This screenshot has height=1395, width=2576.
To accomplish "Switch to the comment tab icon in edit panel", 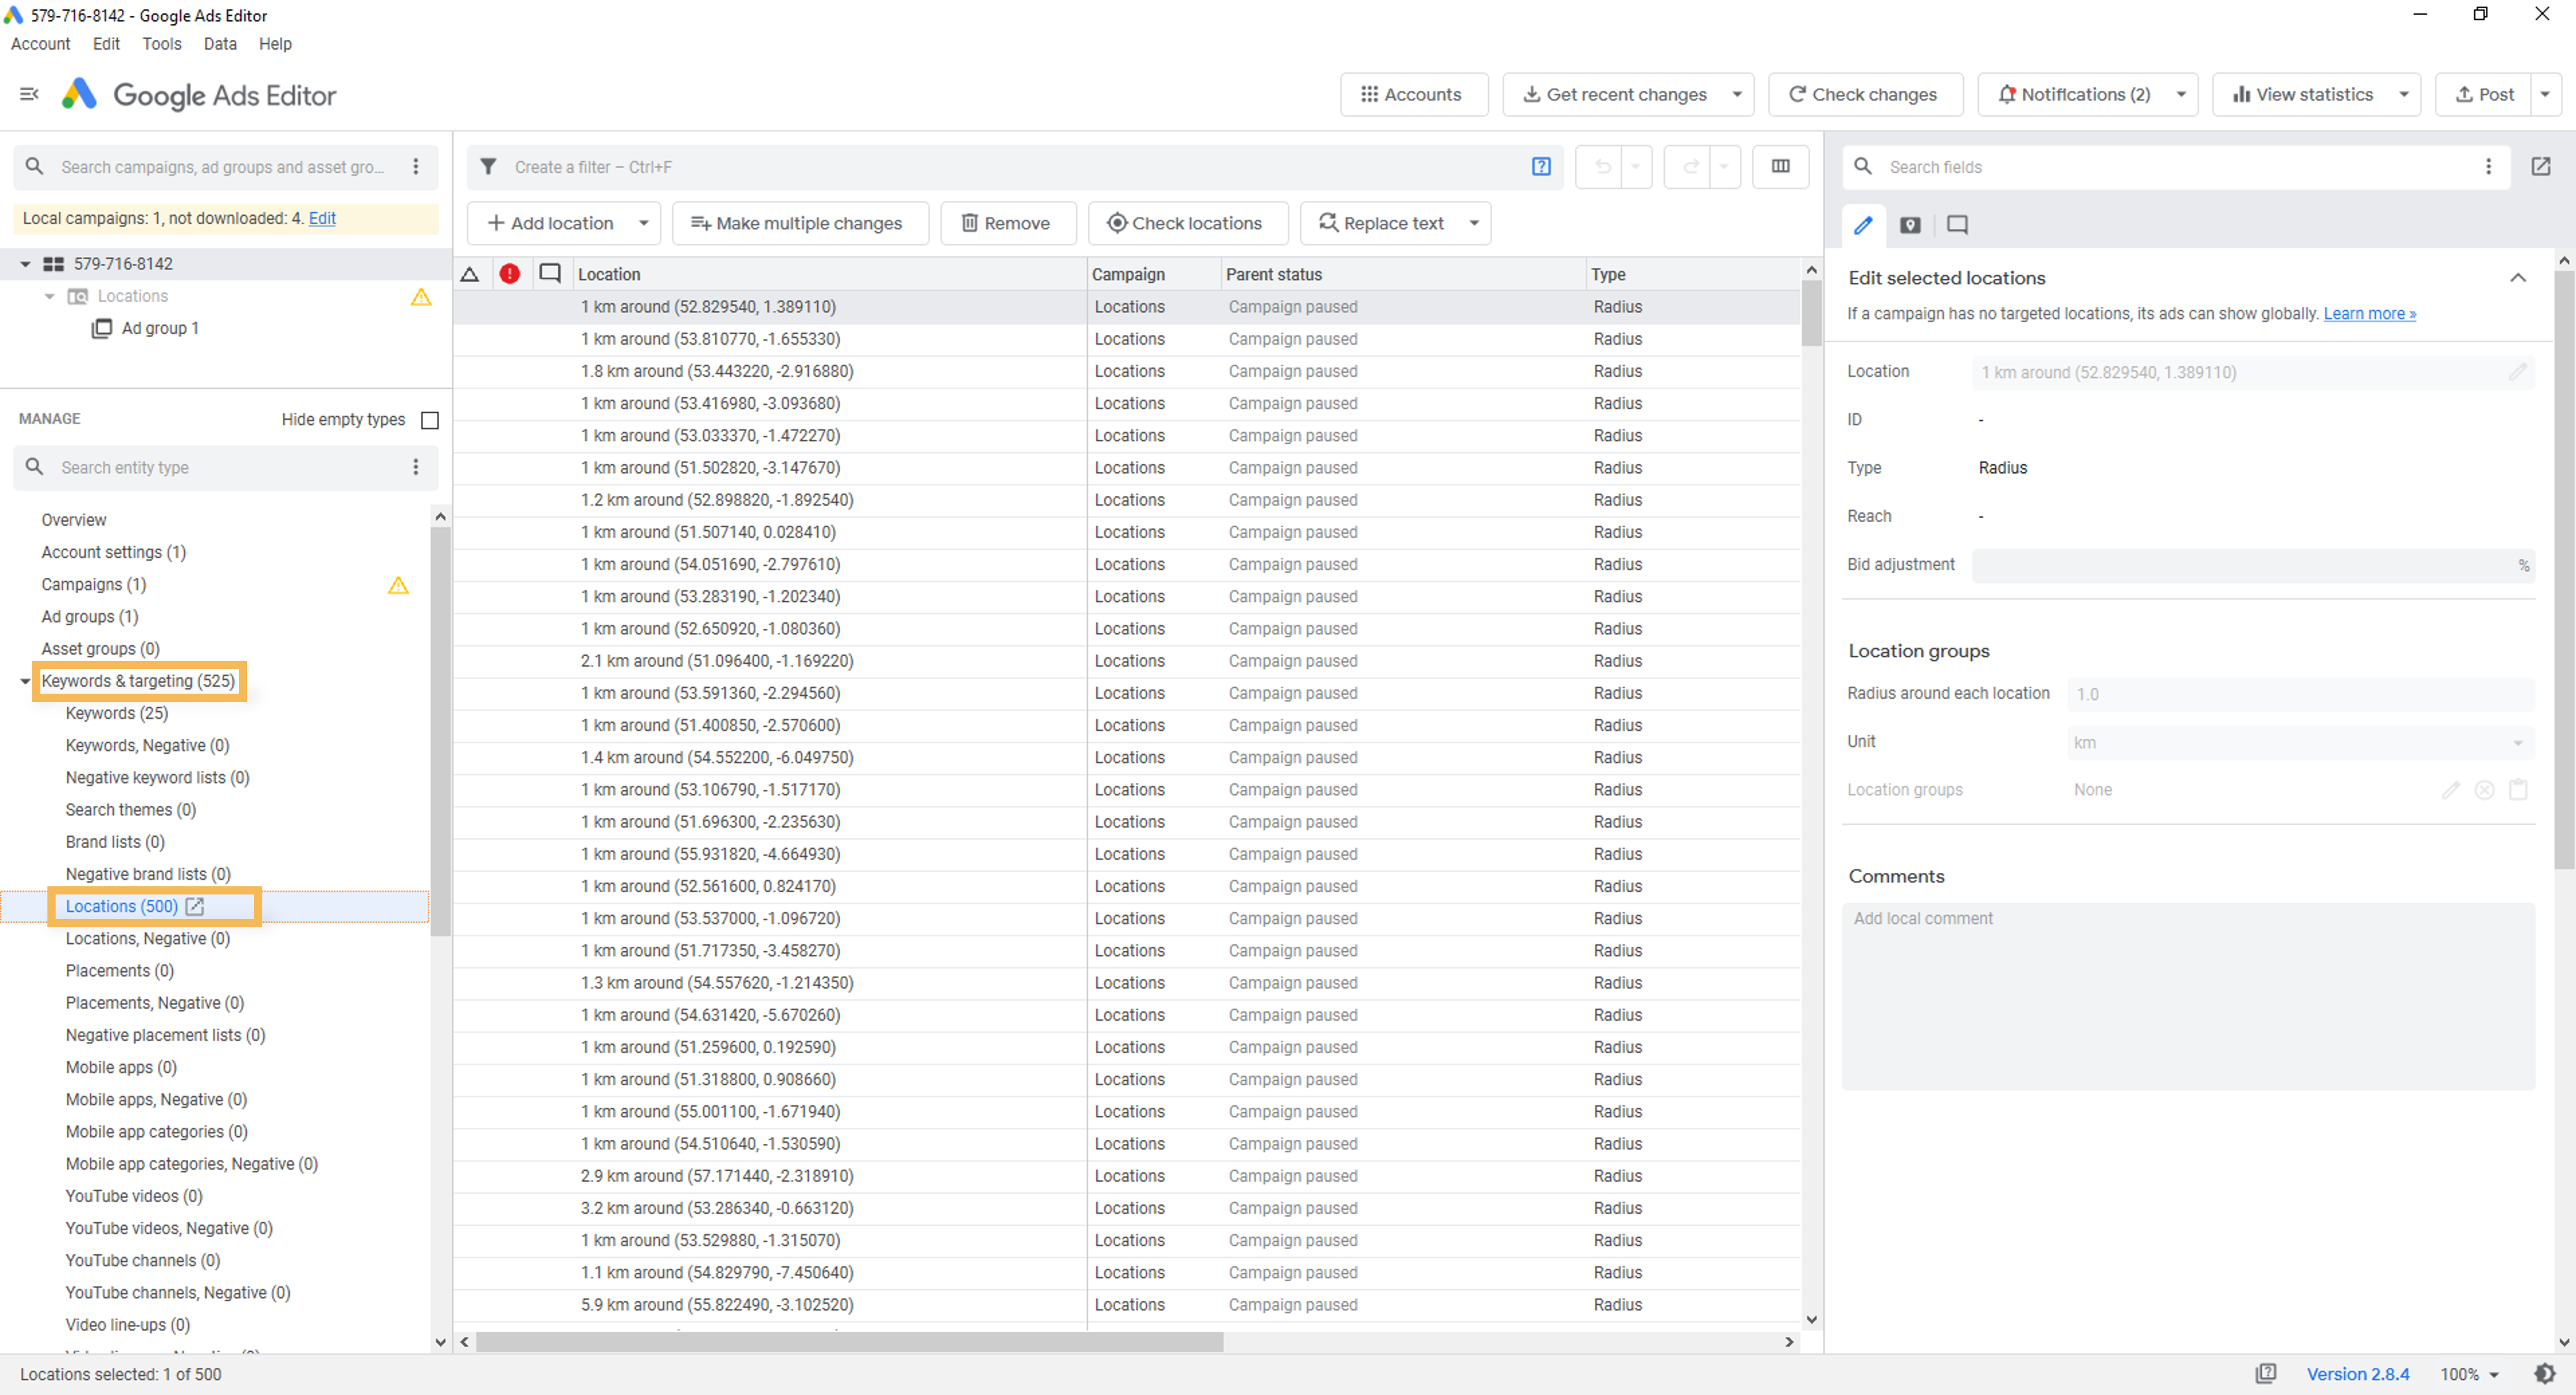I will point(1956,225).
